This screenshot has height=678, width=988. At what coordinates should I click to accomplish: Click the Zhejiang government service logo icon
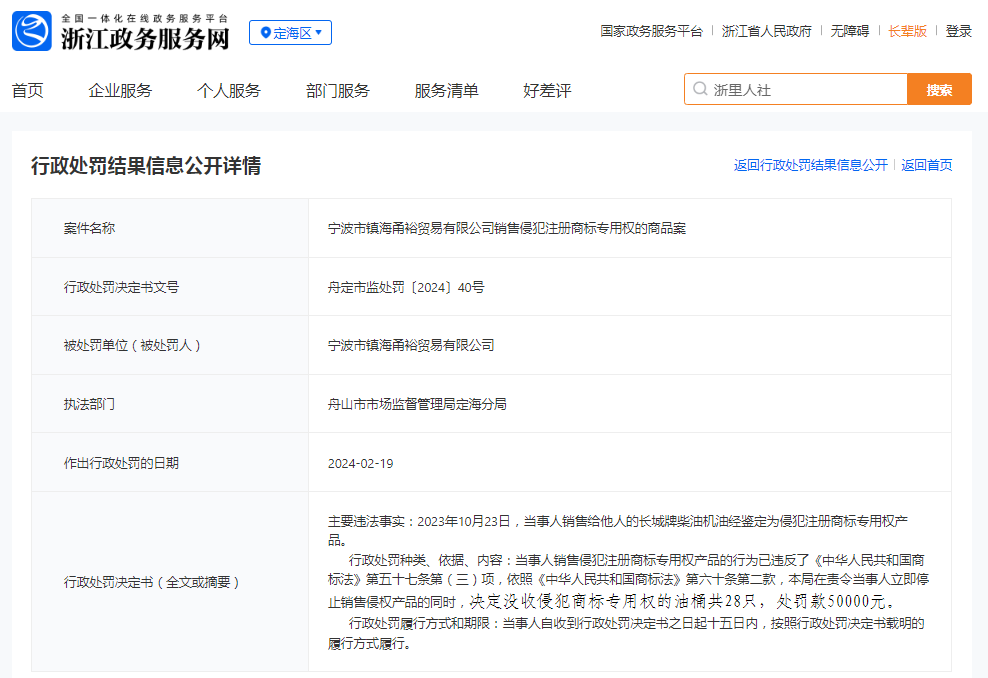point(32,31)
